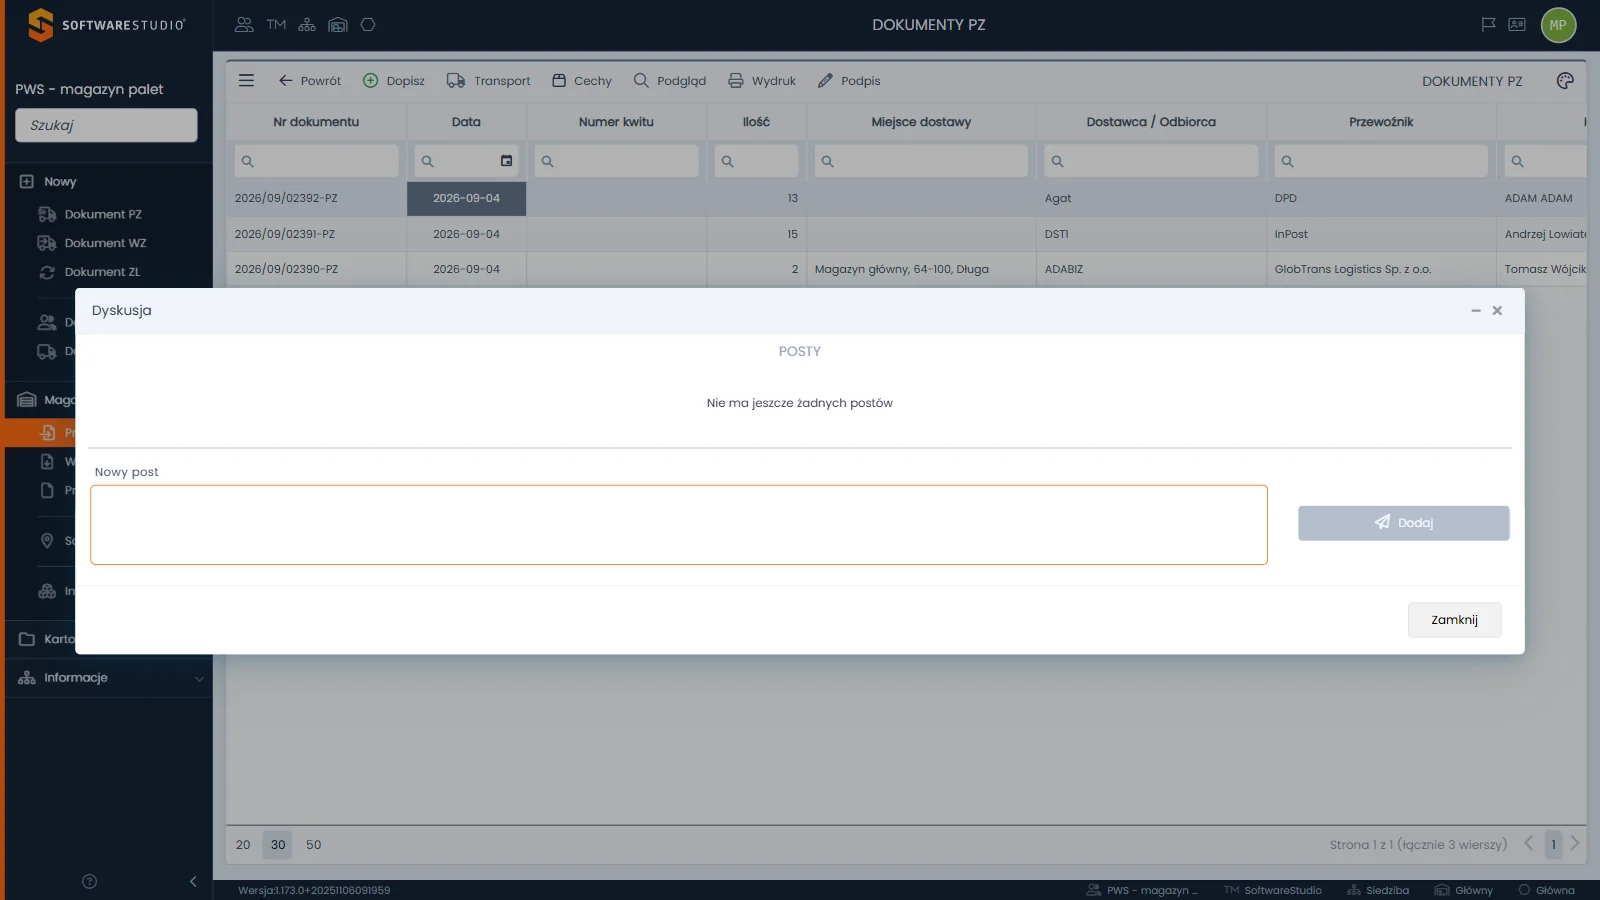Click the hexagon icon in header
Screen dimensions: 1600x900
tap(368, 25)
